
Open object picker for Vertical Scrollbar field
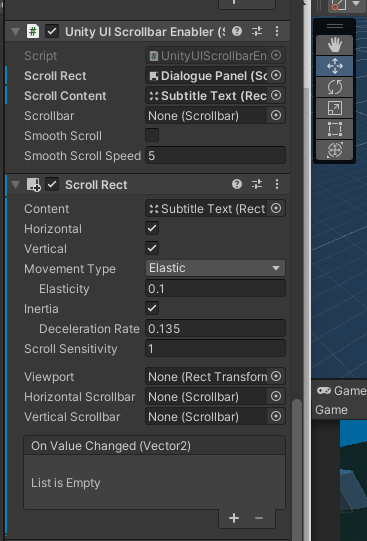click(276, 416)
